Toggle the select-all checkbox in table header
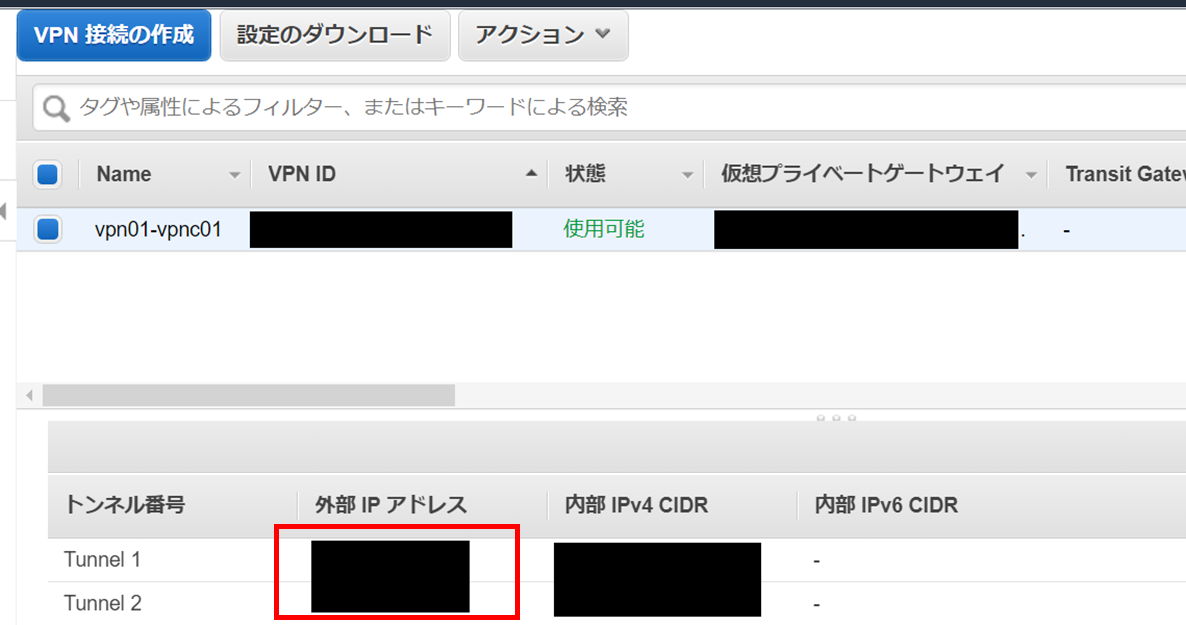The height and width of the screenshot is (625, 1186). coord(47,175)
